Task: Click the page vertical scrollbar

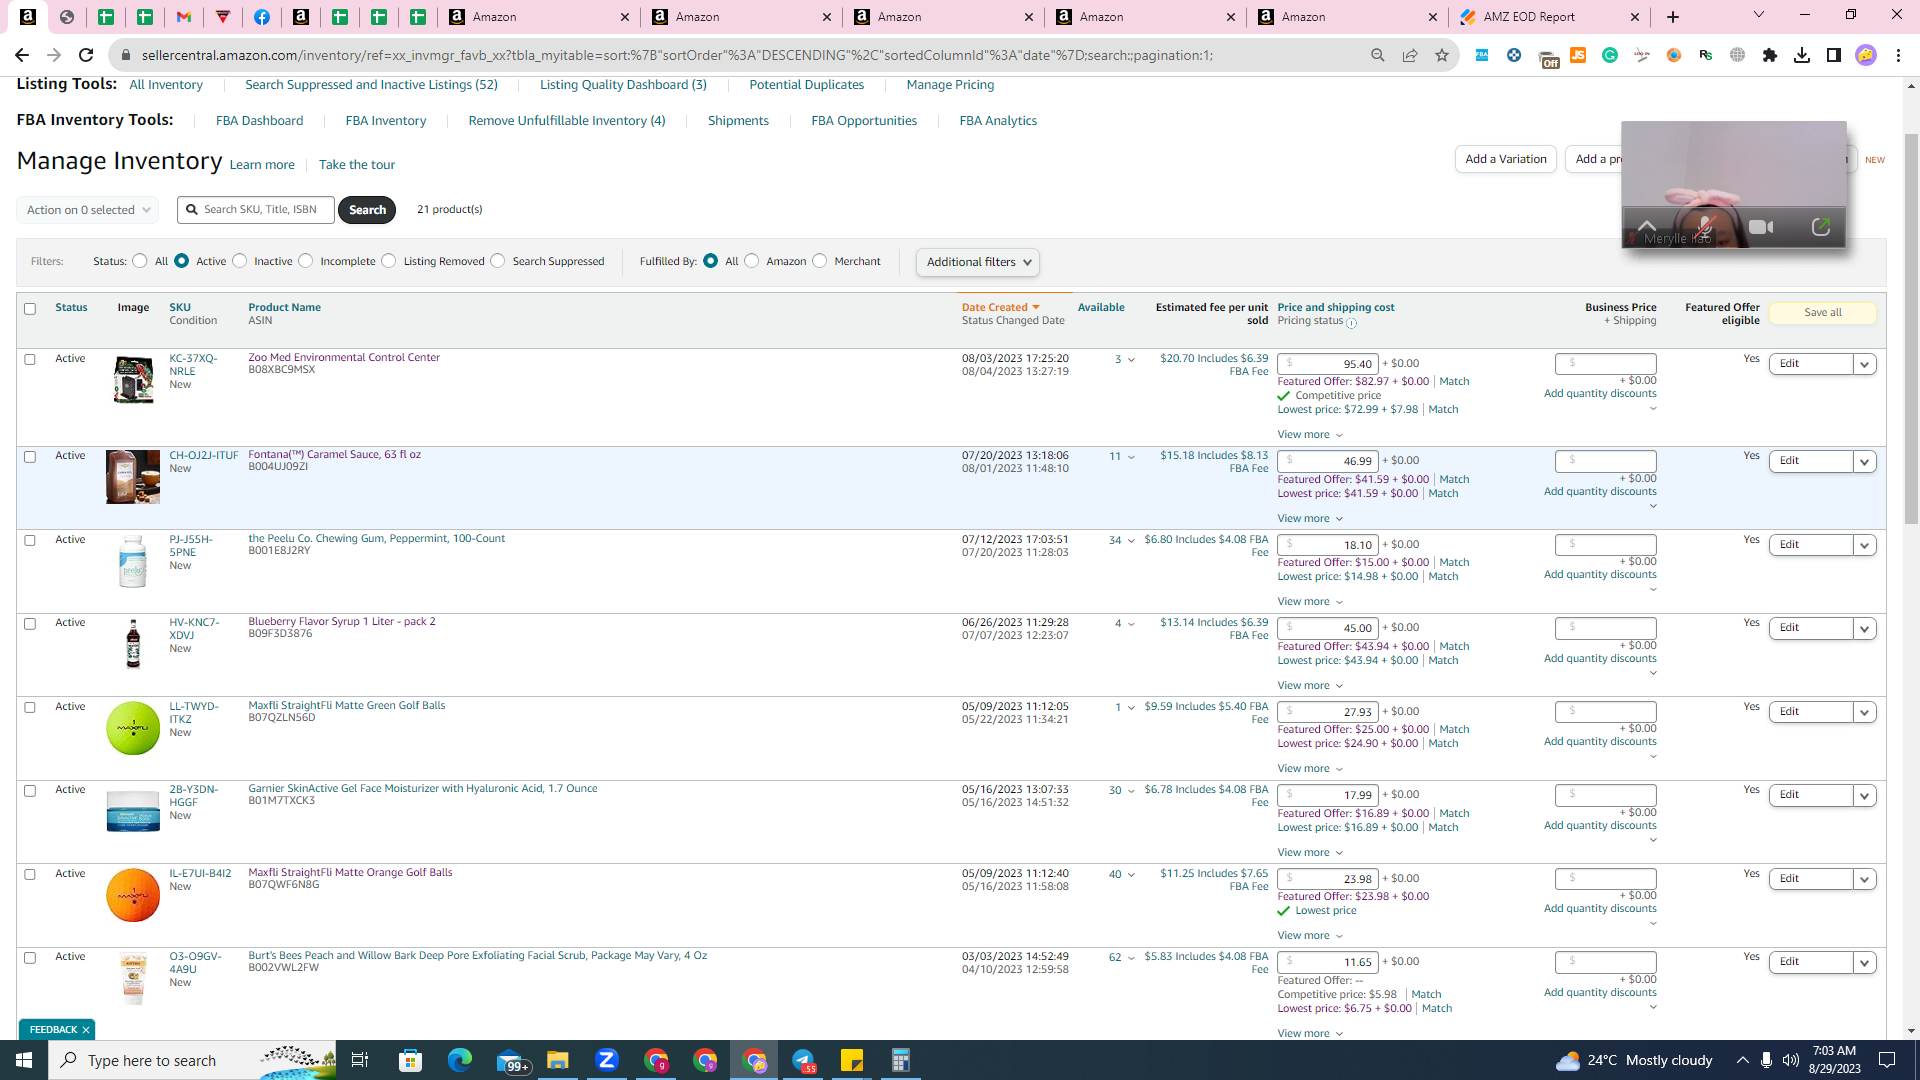Action: [x=1911, y=330]
